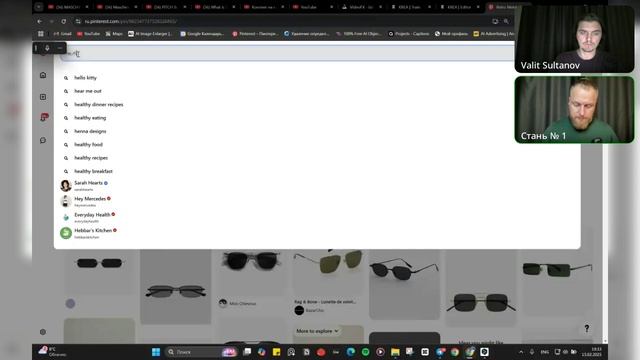The width and height of the screenshot is (640, 360).
Task: Select the 'healthy dinner recipes' suggestion
Action: (98, 104)
